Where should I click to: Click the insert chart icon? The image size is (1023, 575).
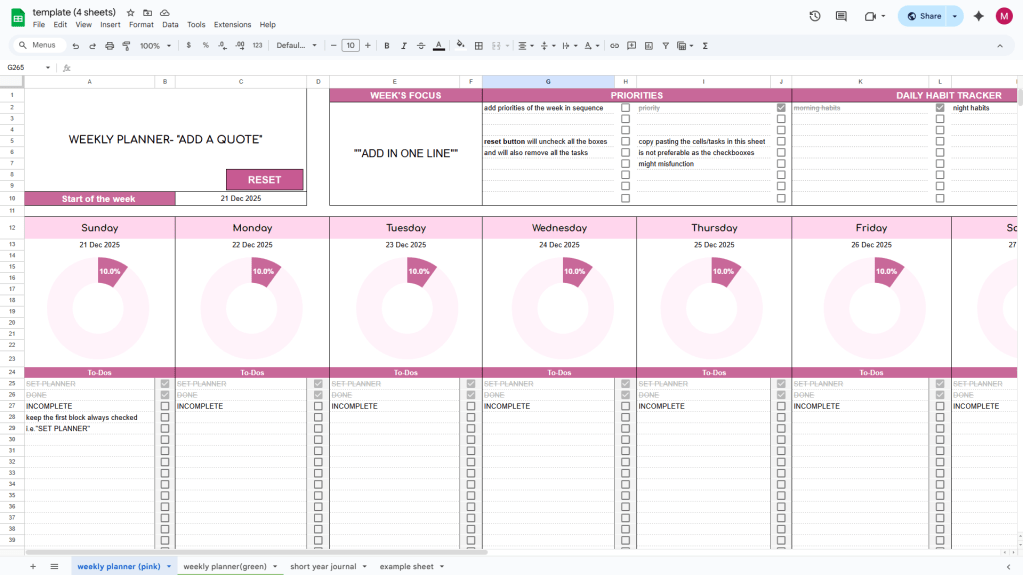(649, 46)
